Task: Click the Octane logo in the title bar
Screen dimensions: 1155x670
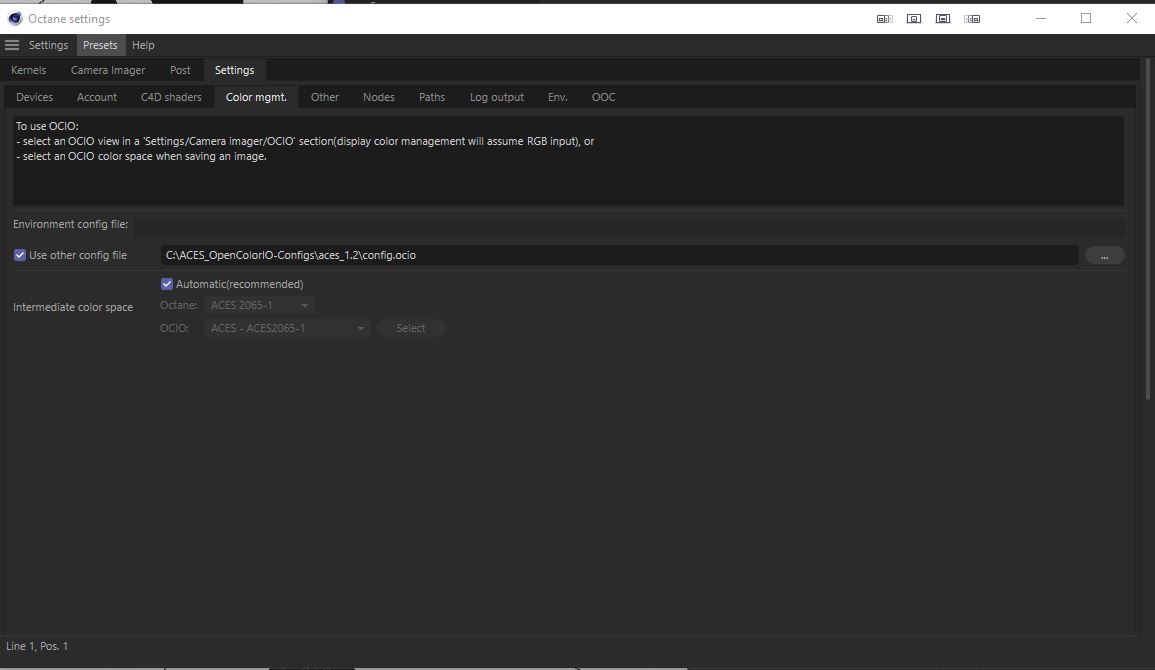Action: coord(15,18)
